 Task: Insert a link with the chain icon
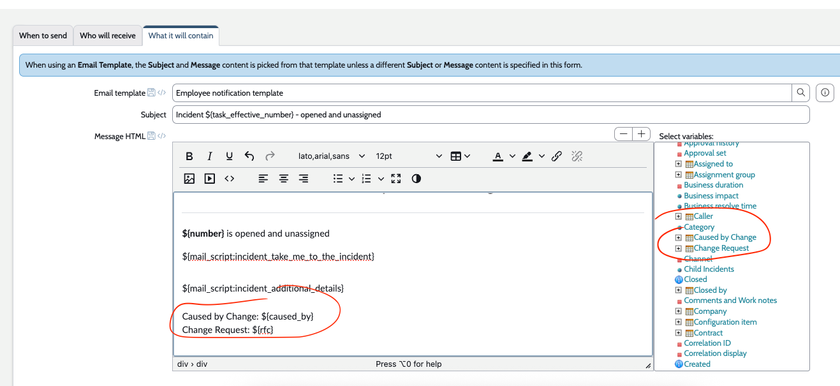[557, 156]
